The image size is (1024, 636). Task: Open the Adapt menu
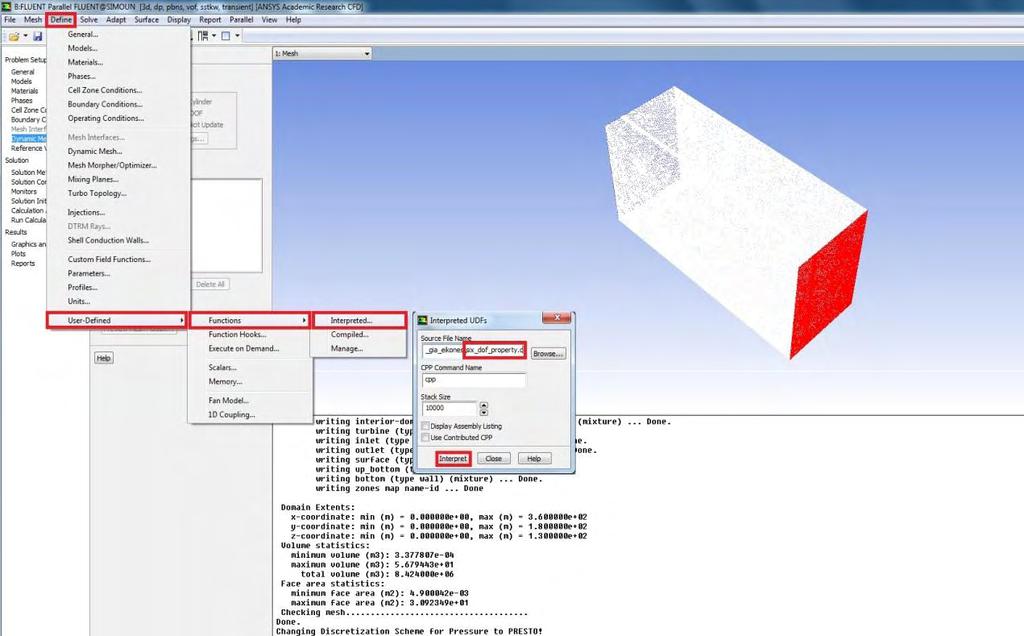(x=116, y=20)
